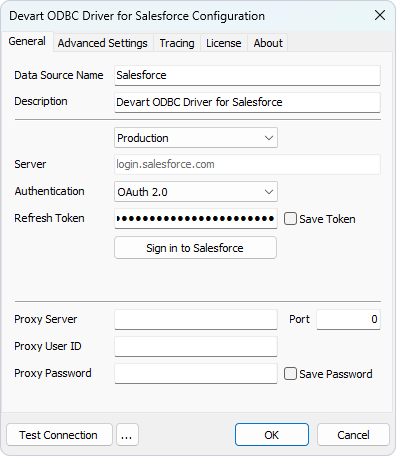Click Sign in to Salesforce button
The height and width of the screenshot is (456, 396).
195,248
